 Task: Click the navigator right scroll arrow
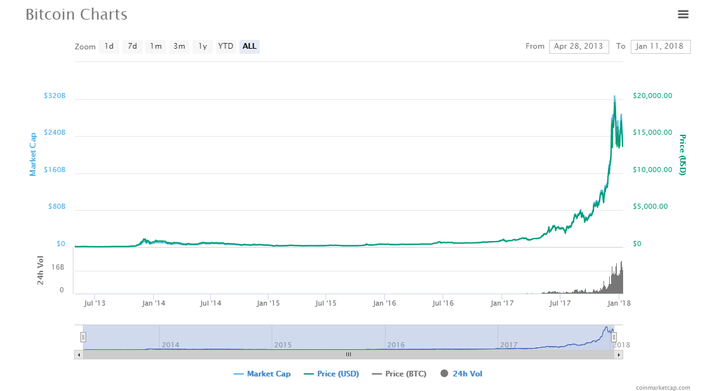point(619,355)
